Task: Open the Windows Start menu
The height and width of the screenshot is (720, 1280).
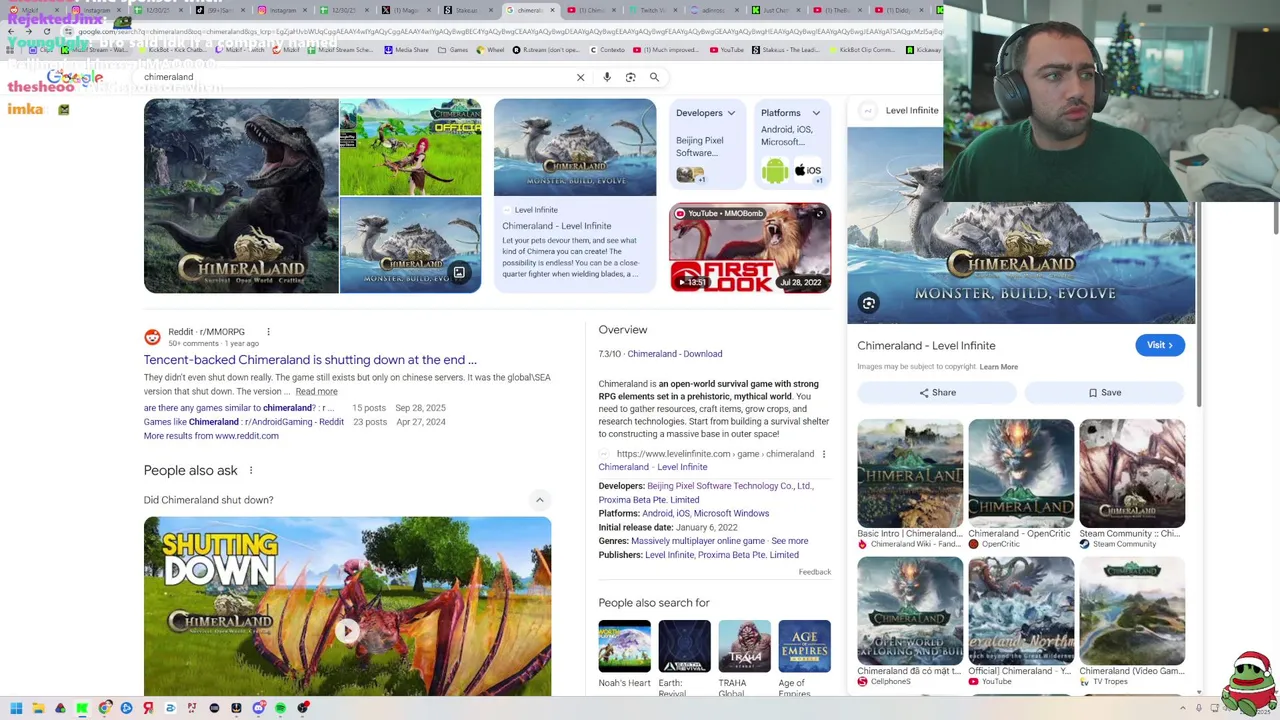Action: [x=16, y=708]
